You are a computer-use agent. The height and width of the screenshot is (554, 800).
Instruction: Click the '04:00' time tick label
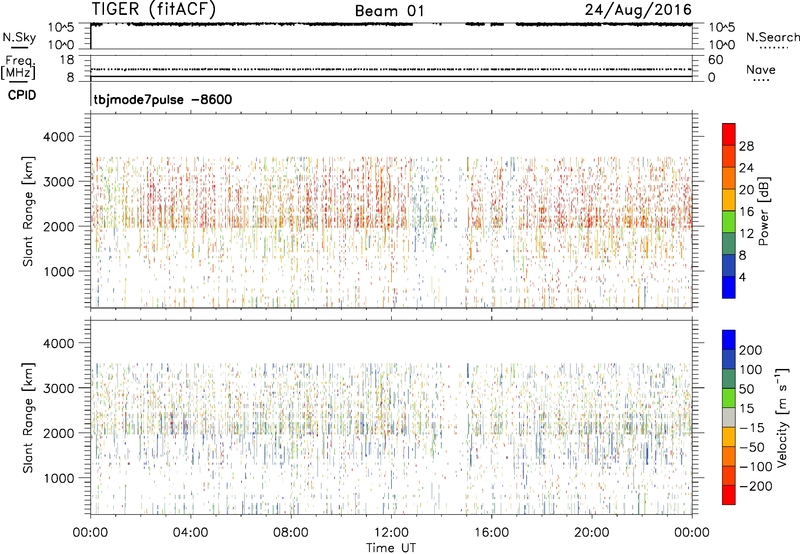click(x=190, y=533)
